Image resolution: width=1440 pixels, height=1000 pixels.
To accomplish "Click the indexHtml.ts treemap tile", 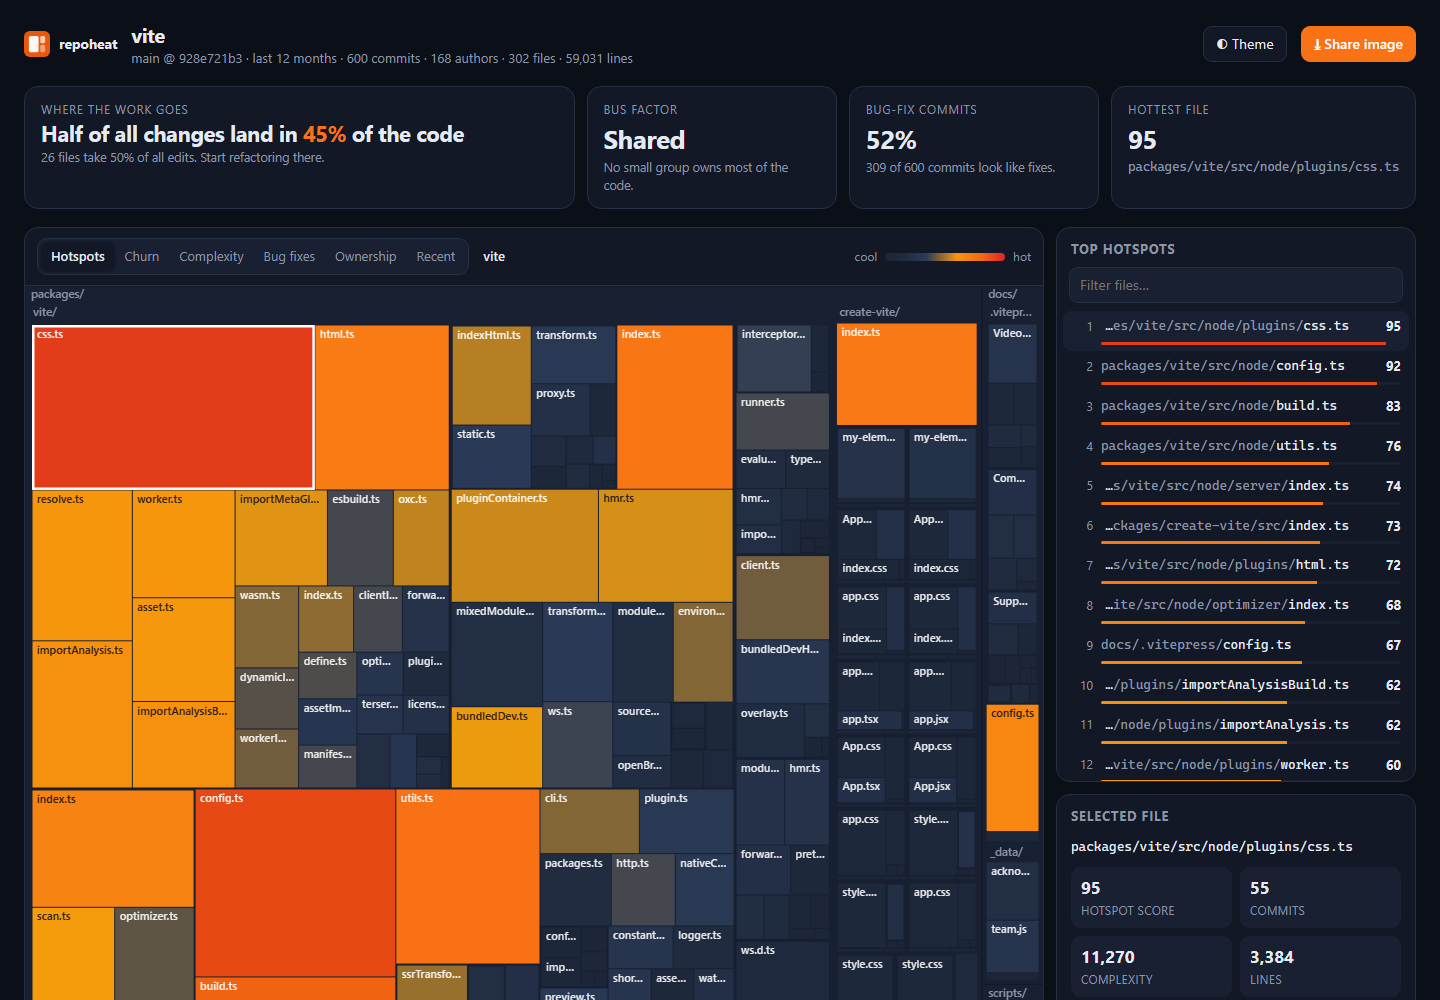I will tap(491, 375).
